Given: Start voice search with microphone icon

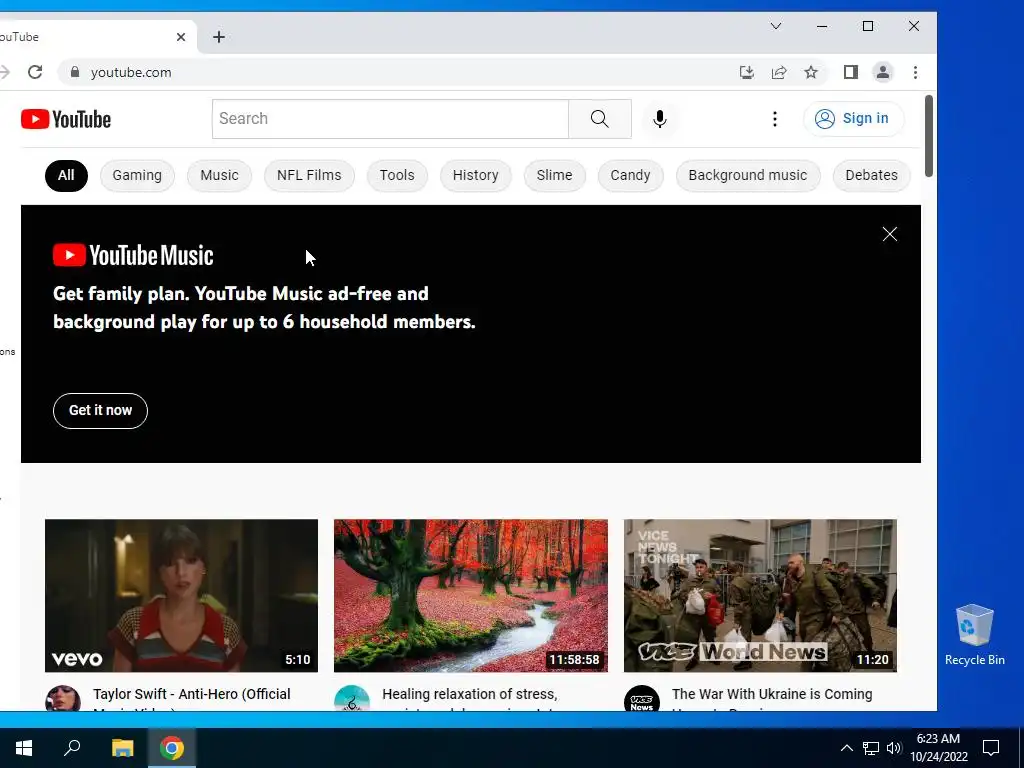Looking at the screenshot, I should click(660, 119).
